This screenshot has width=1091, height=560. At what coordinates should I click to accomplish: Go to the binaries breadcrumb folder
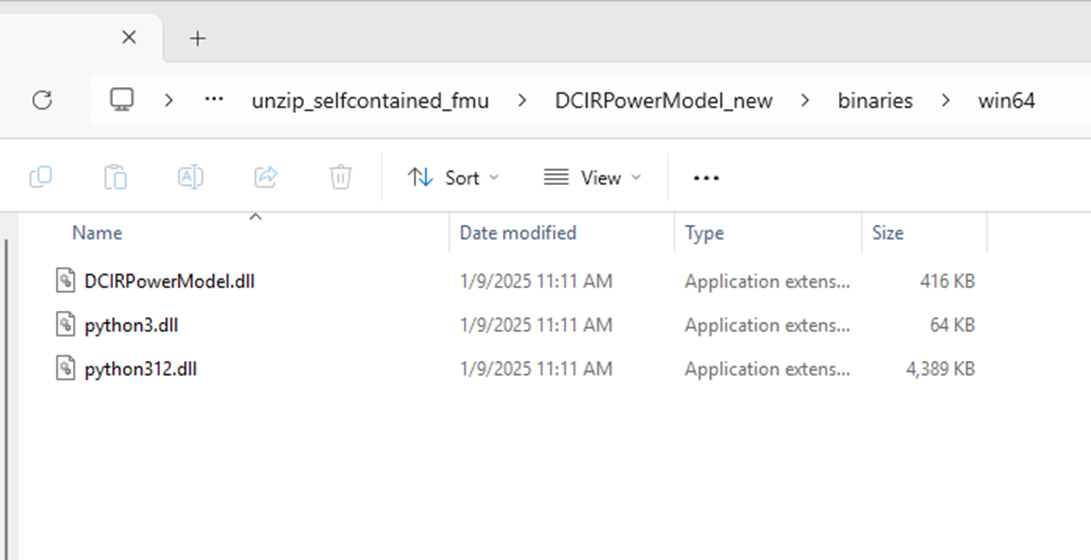(x=875, y=101)
